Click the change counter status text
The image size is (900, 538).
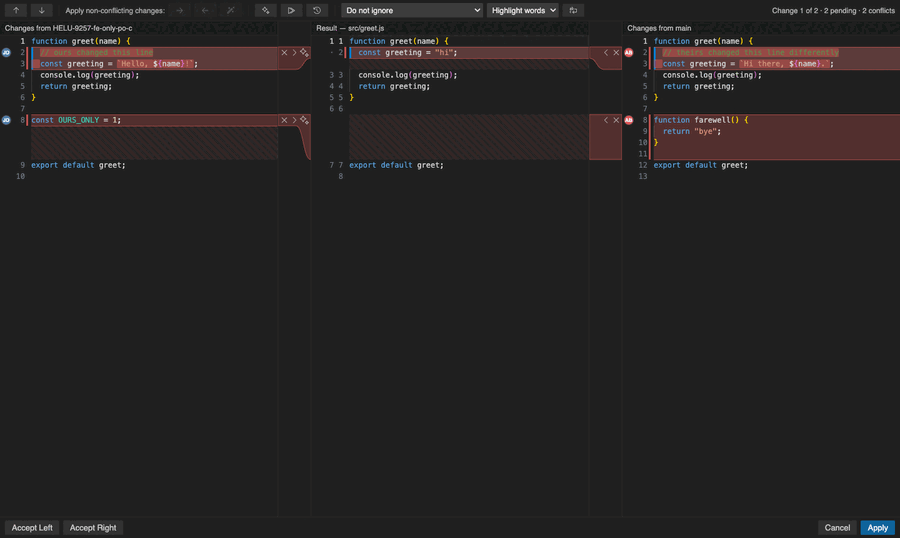(x=833, y=10)
